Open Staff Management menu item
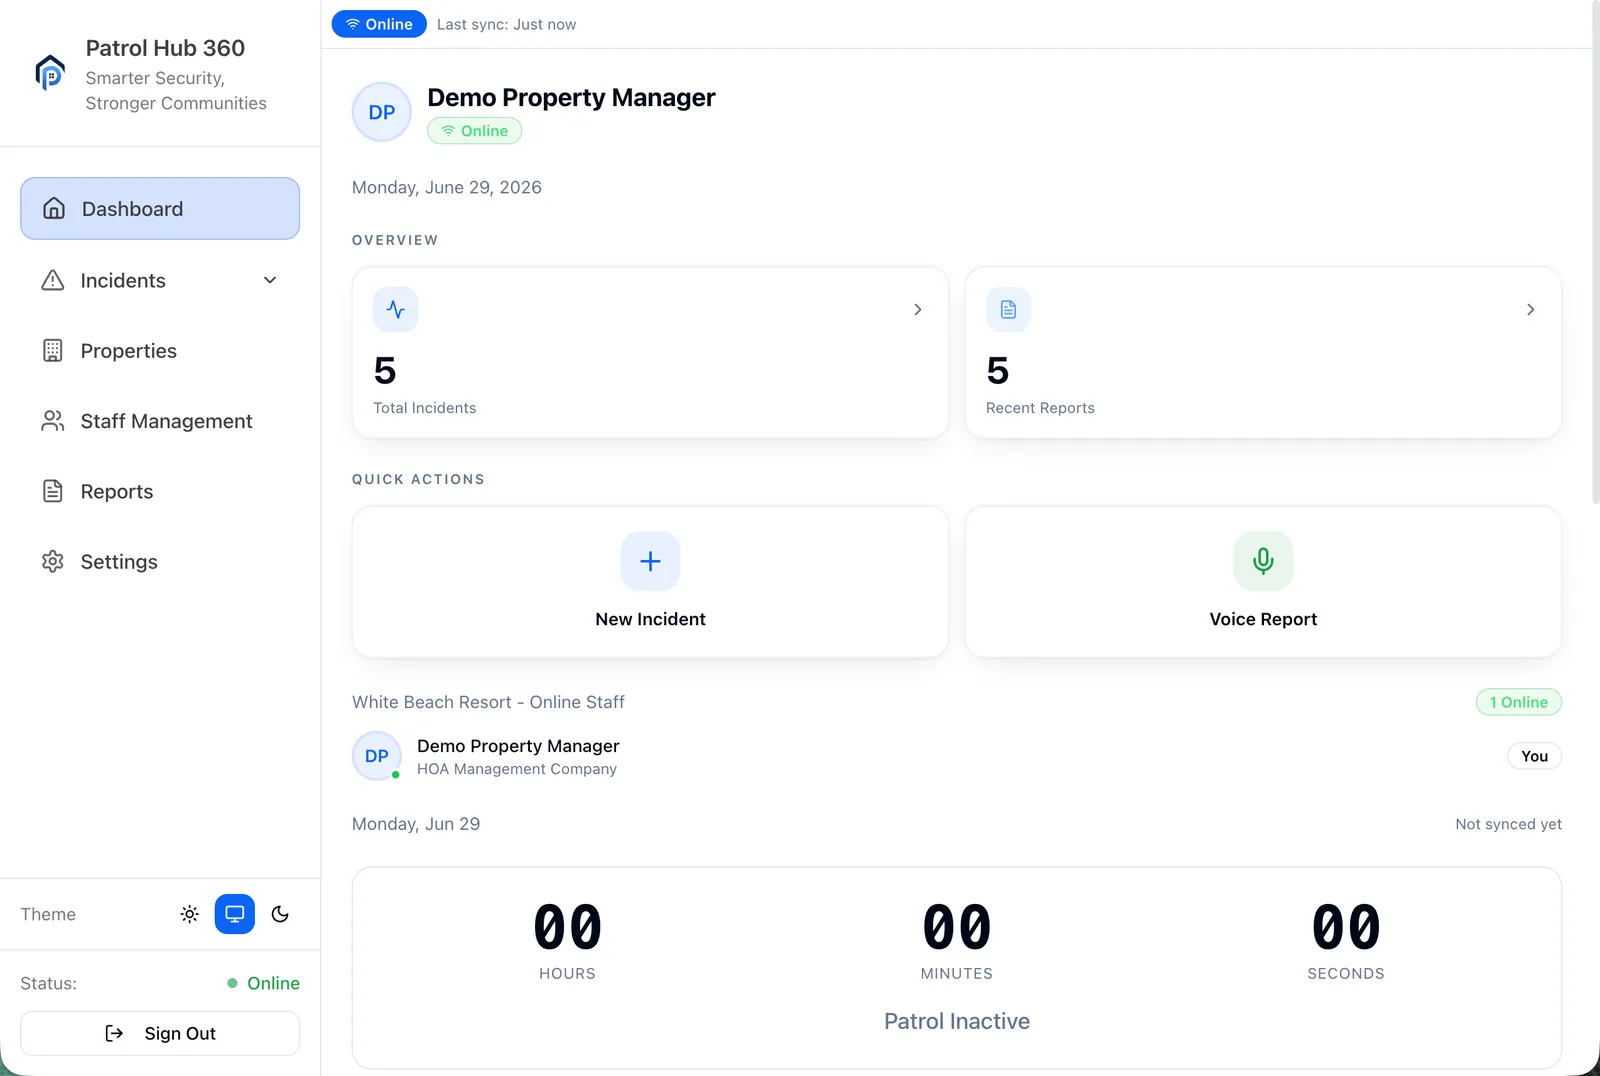Viewport: 1600px width, 1076px height. pos(160,420)
